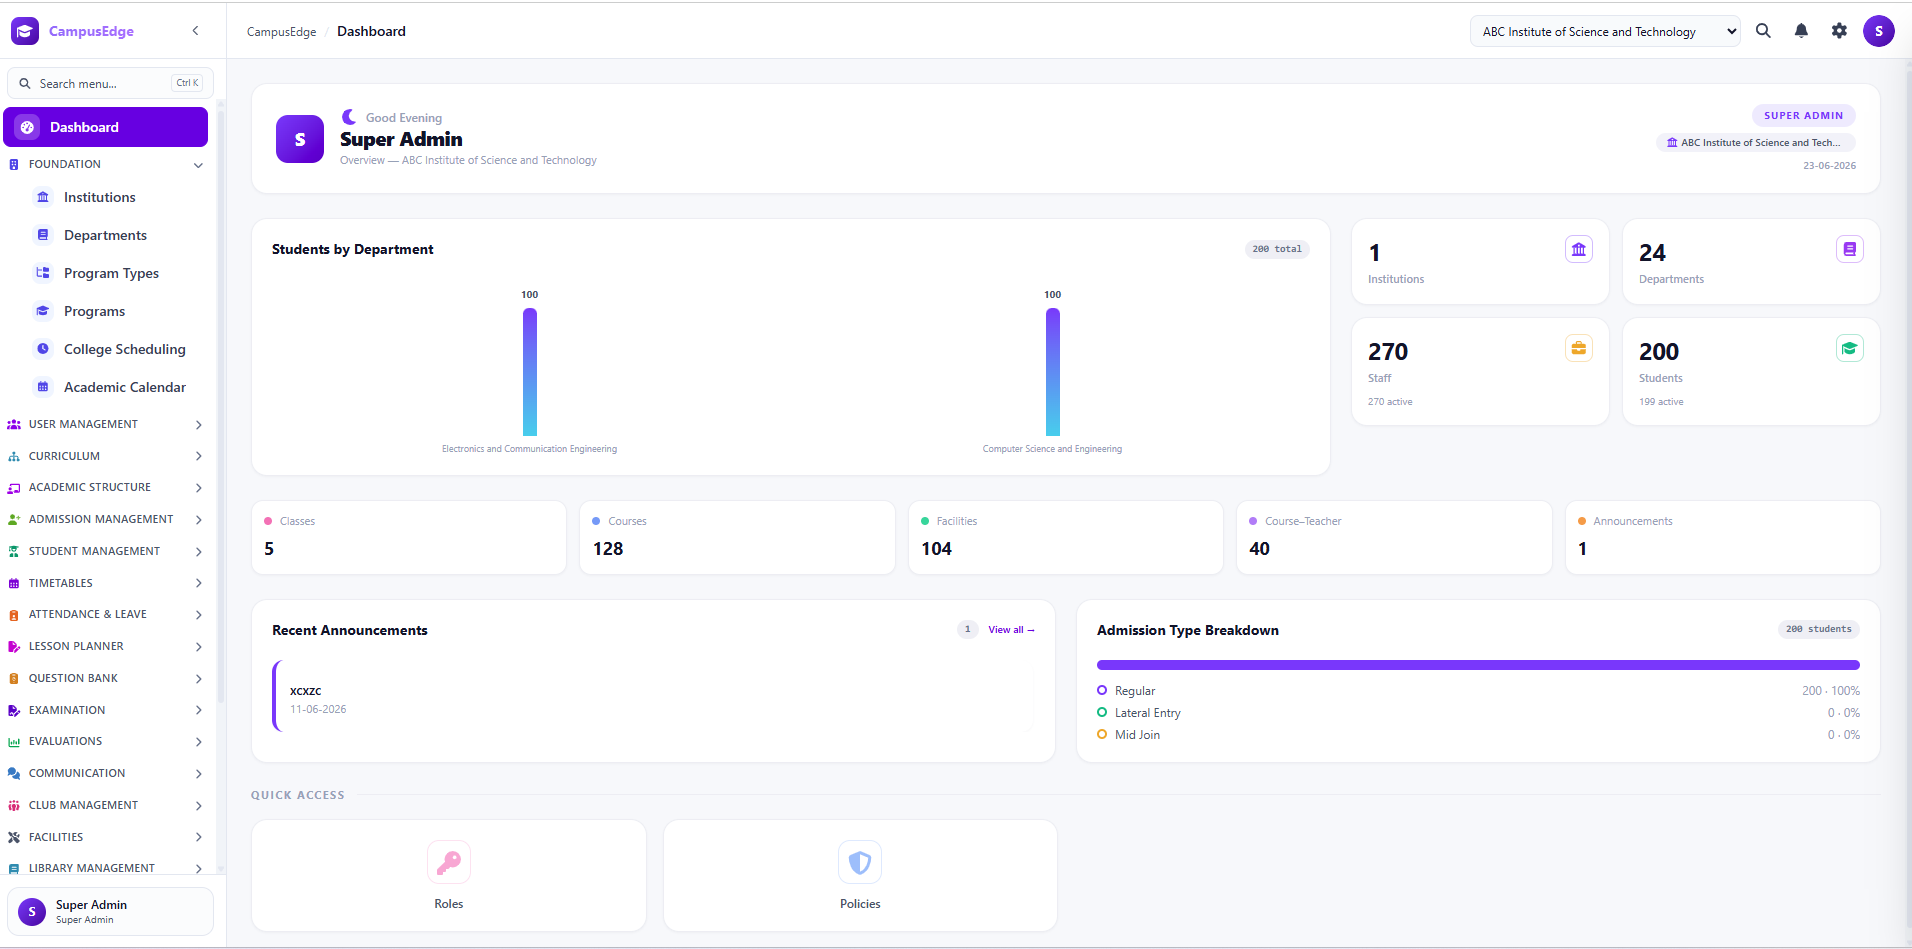Click the Students graduation cap icon
Viewport: 1912px width, 949px height.
(1850, 348)
